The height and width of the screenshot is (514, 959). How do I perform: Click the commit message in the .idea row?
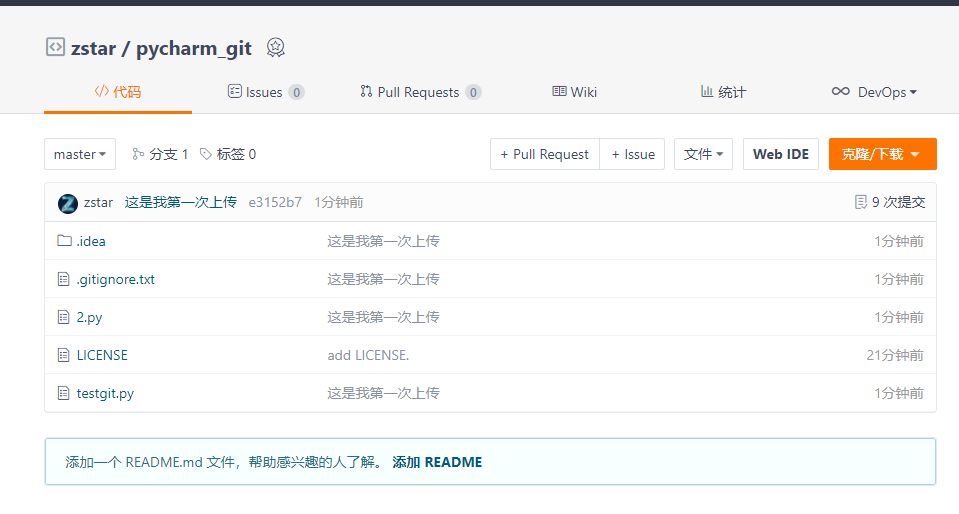383,241
